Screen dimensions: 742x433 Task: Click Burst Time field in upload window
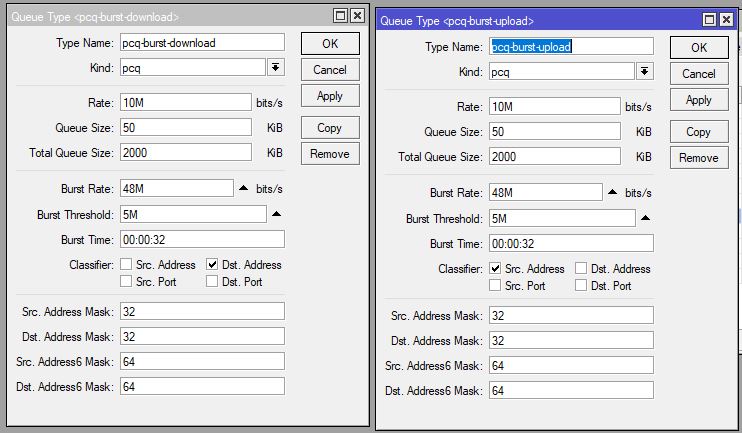[x=571, y=244]
